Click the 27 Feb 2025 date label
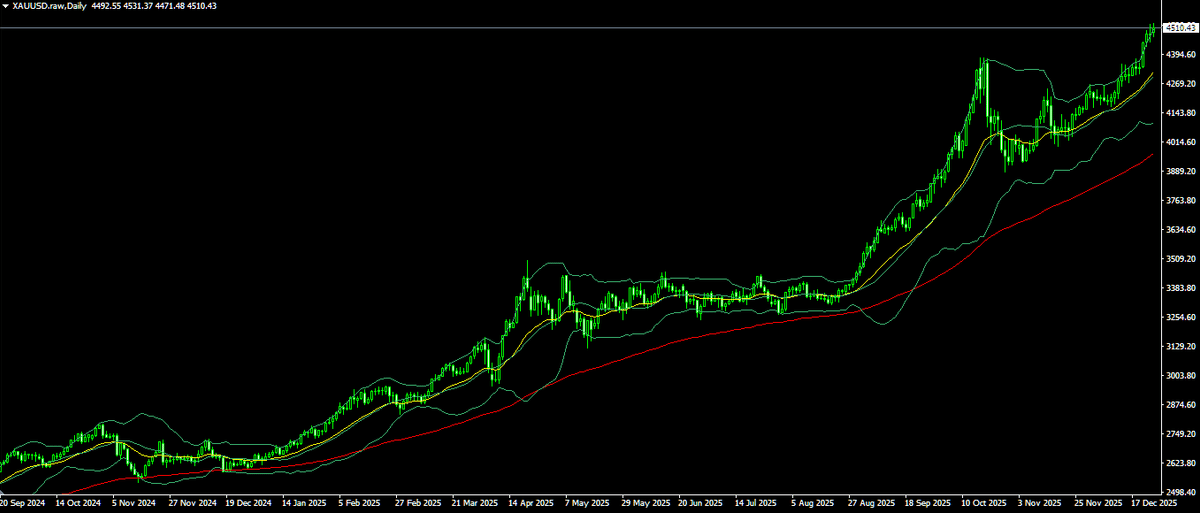The image size is (1200, 513). point(419,505)
